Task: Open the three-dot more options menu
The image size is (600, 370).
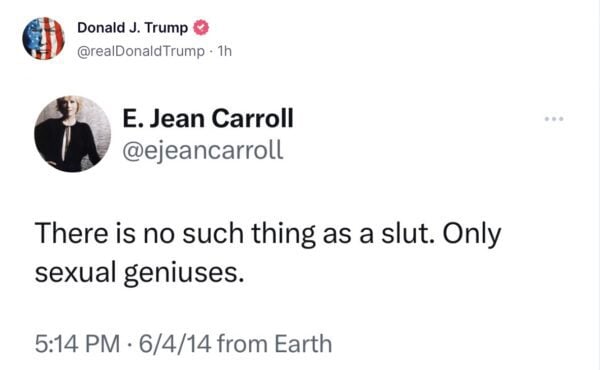Action: click(x=554, y=119)
